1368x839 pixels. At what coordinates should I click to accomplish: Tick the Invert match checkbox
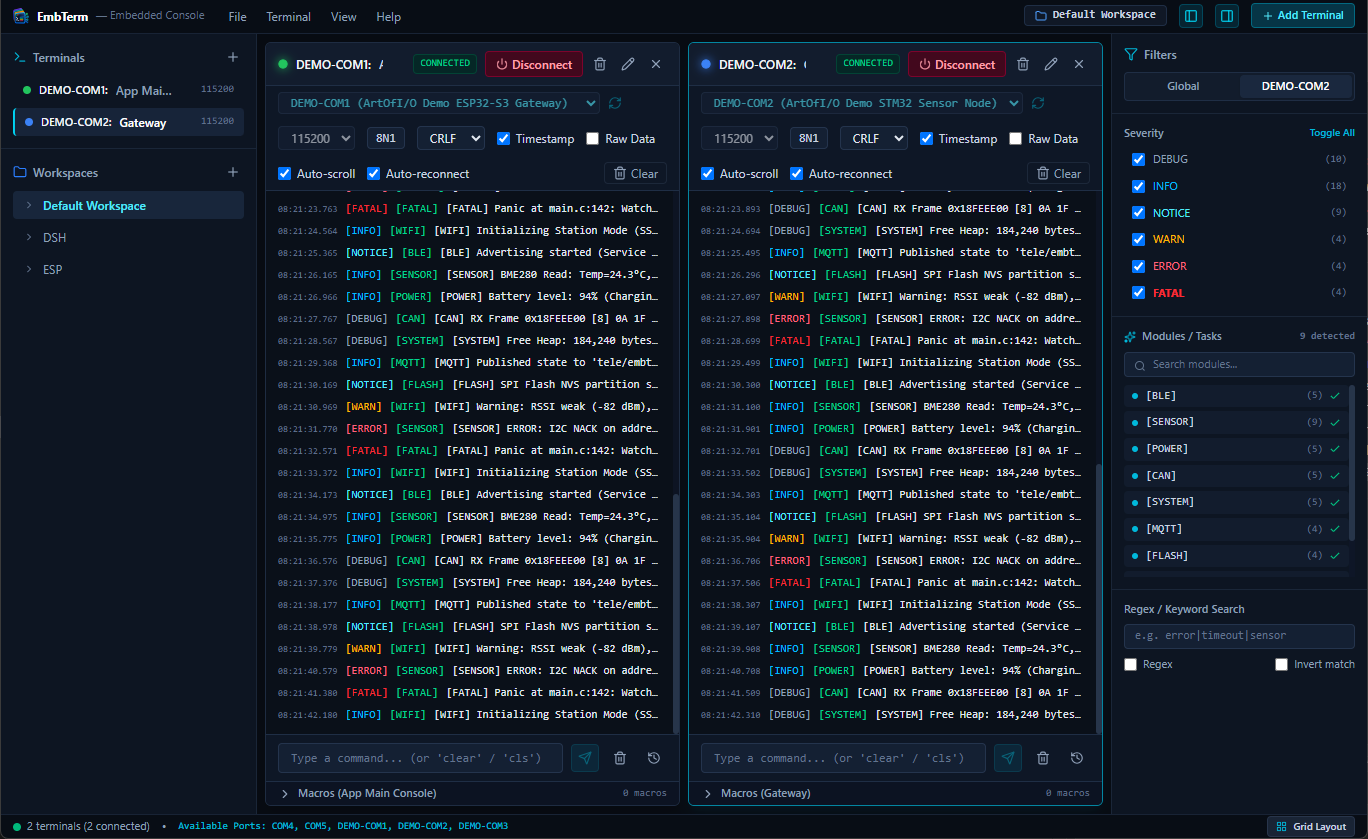[1281, 664]
